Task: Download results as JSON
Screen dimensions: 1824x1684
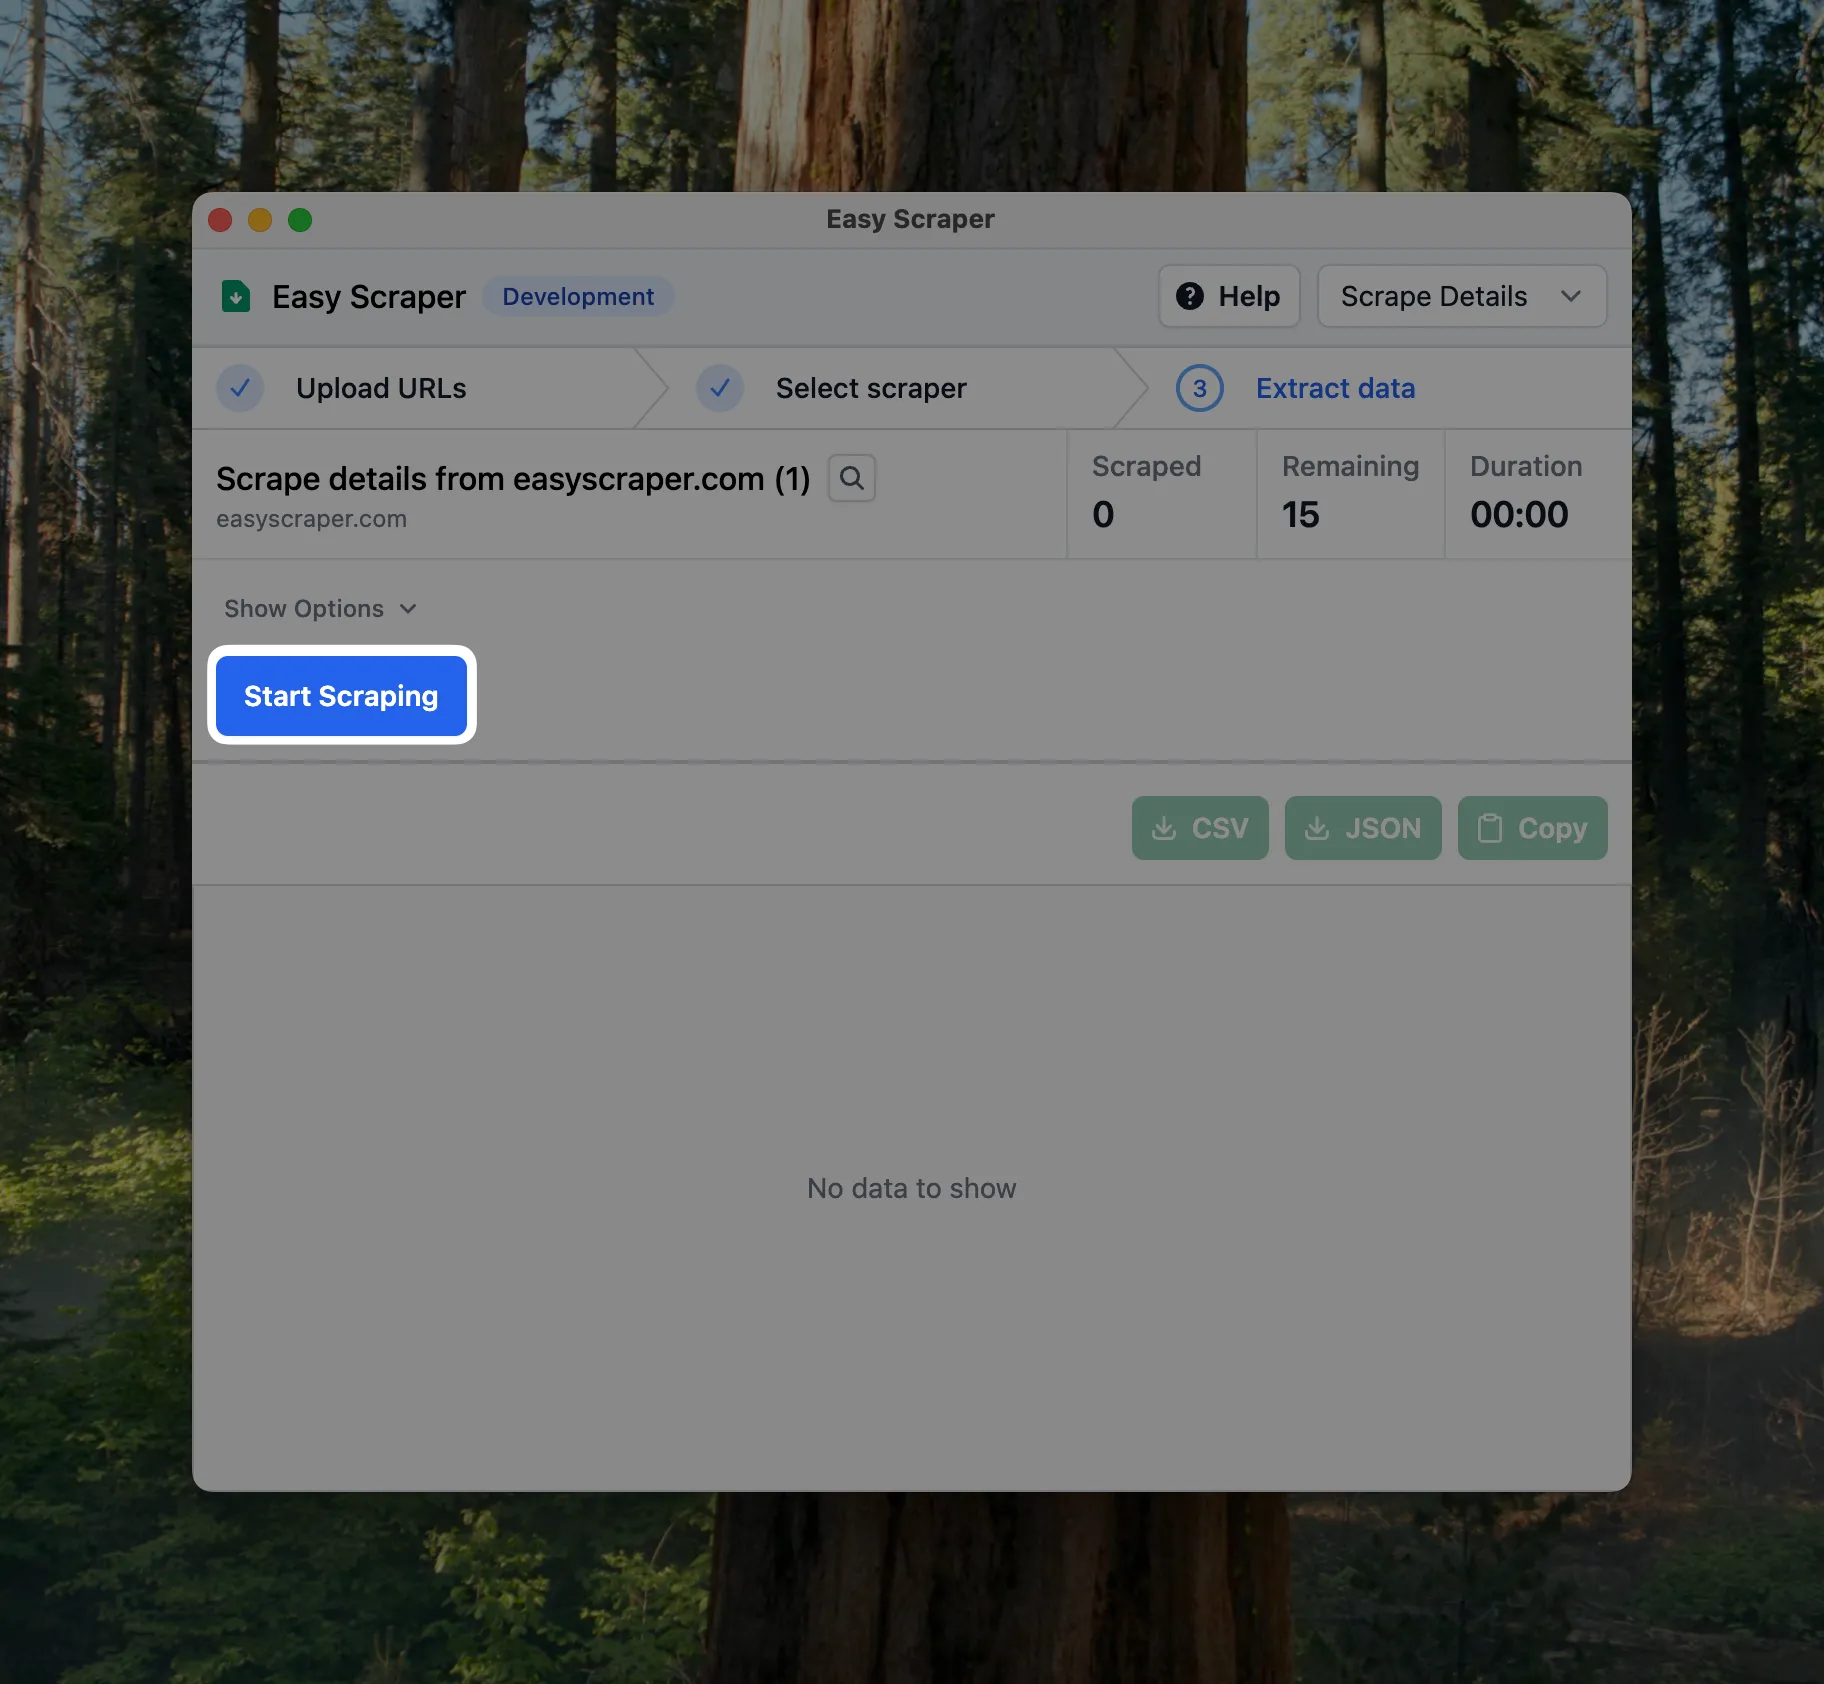Action: coord(1363,828)
